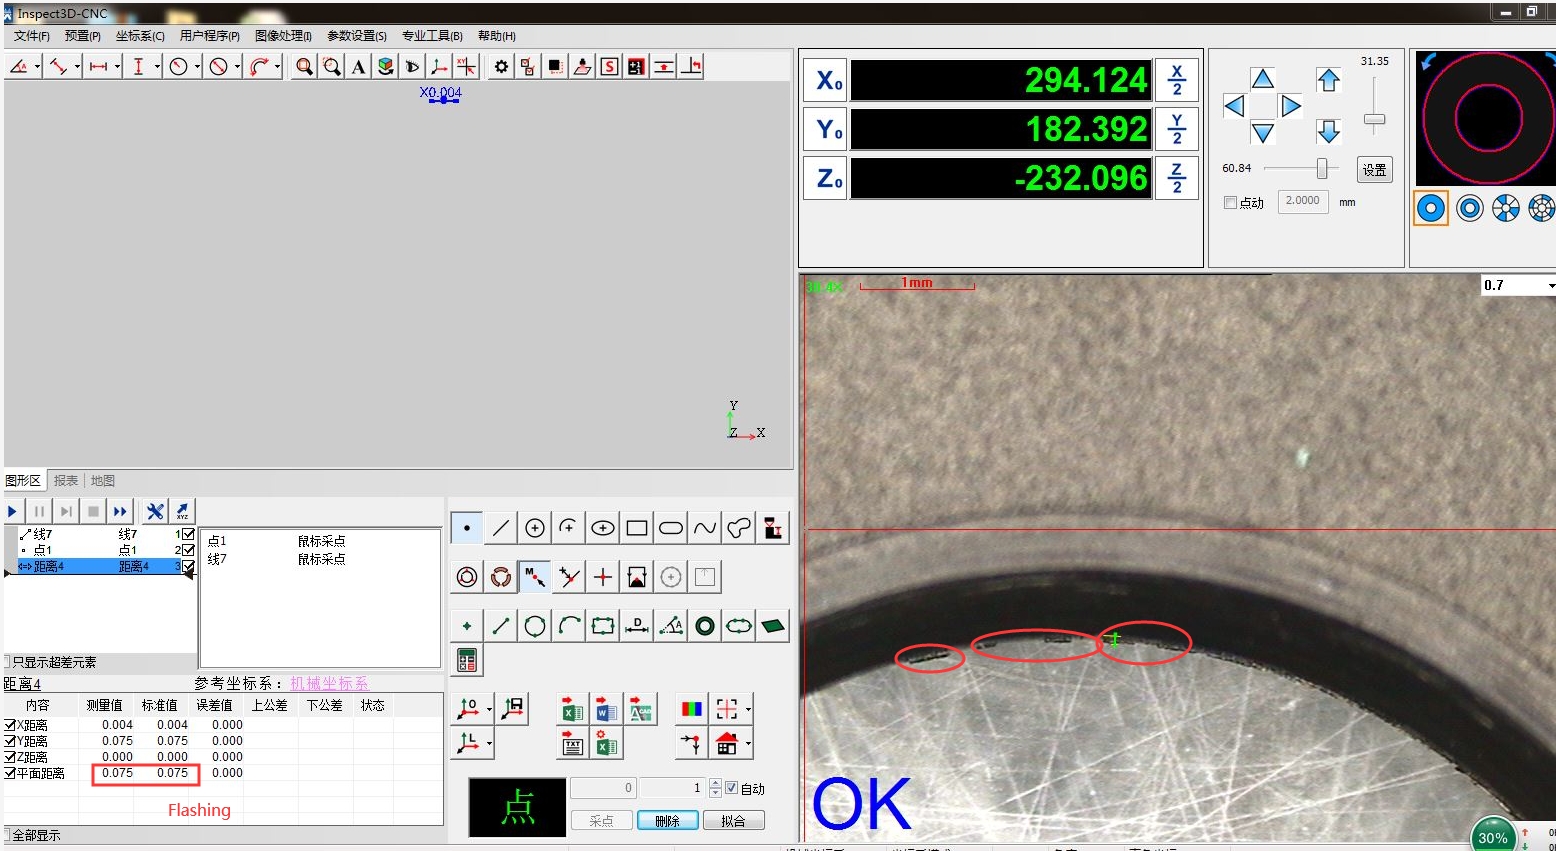Toggle 只显示超差元素 checkbox

(x=8, y=662)
